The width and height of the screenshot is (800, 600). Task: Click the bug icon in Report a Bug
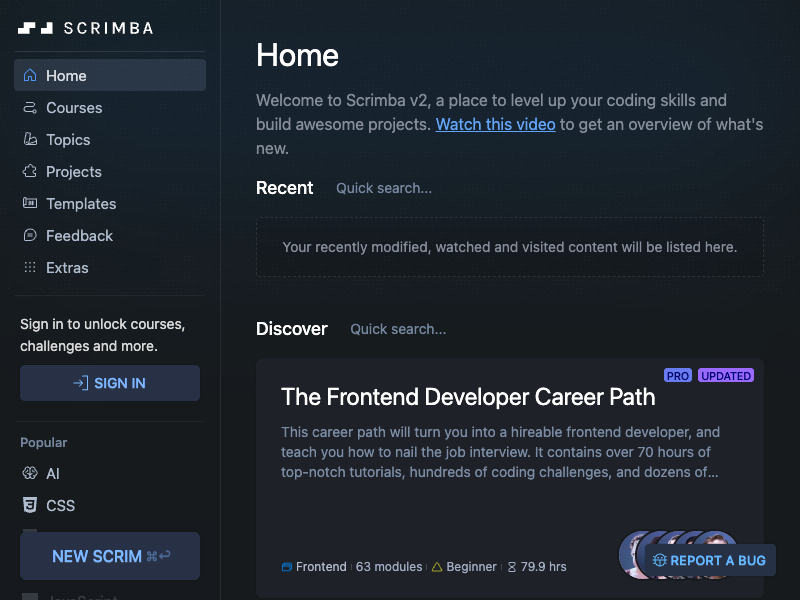click(660, 560)
